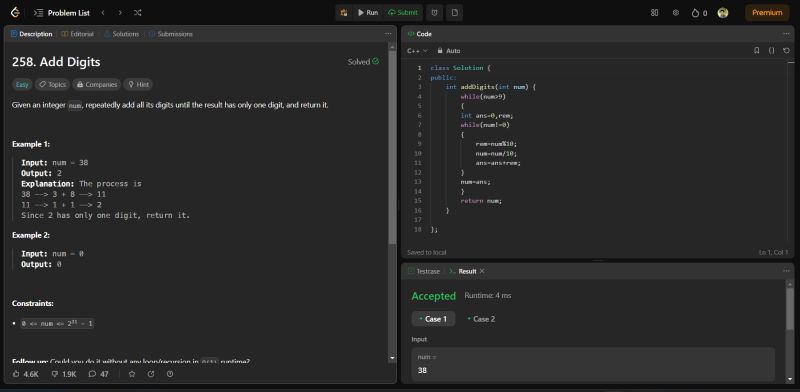Image resolution: width=800 pixels, height=392 pixels.
Task: Click code line 15 return num;
Action: 481,201
